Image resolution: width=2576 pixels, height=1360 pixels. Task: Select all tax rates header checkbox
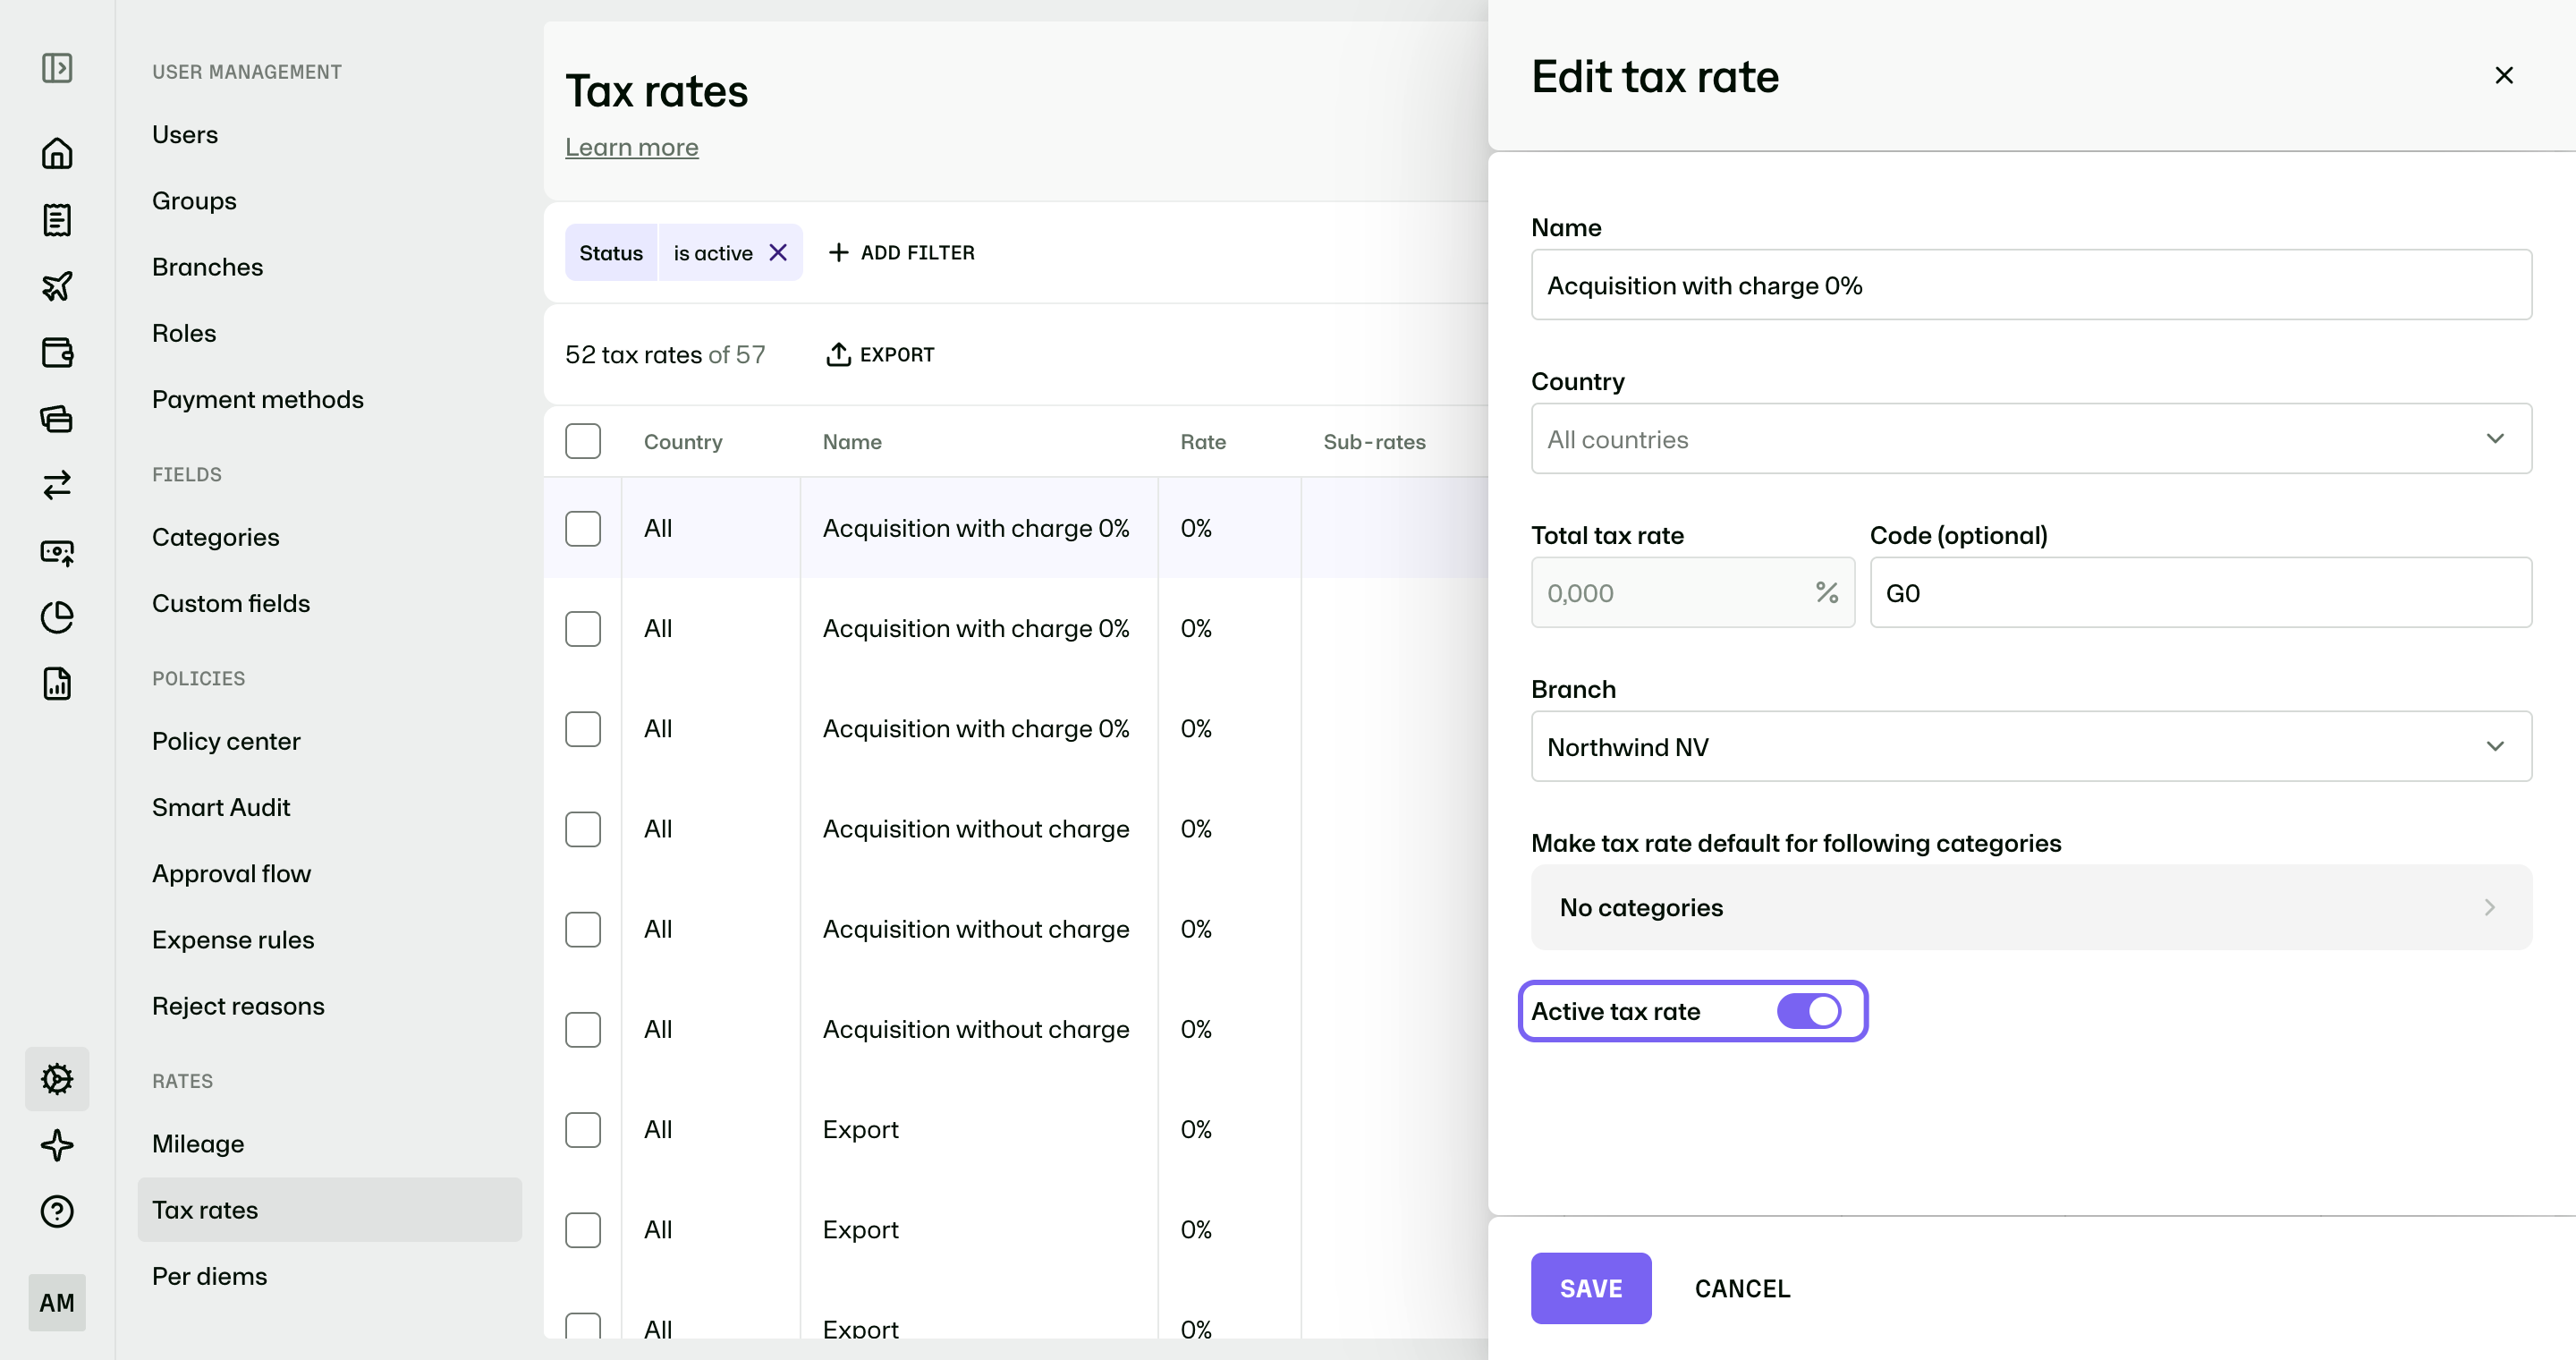[583, 441]
